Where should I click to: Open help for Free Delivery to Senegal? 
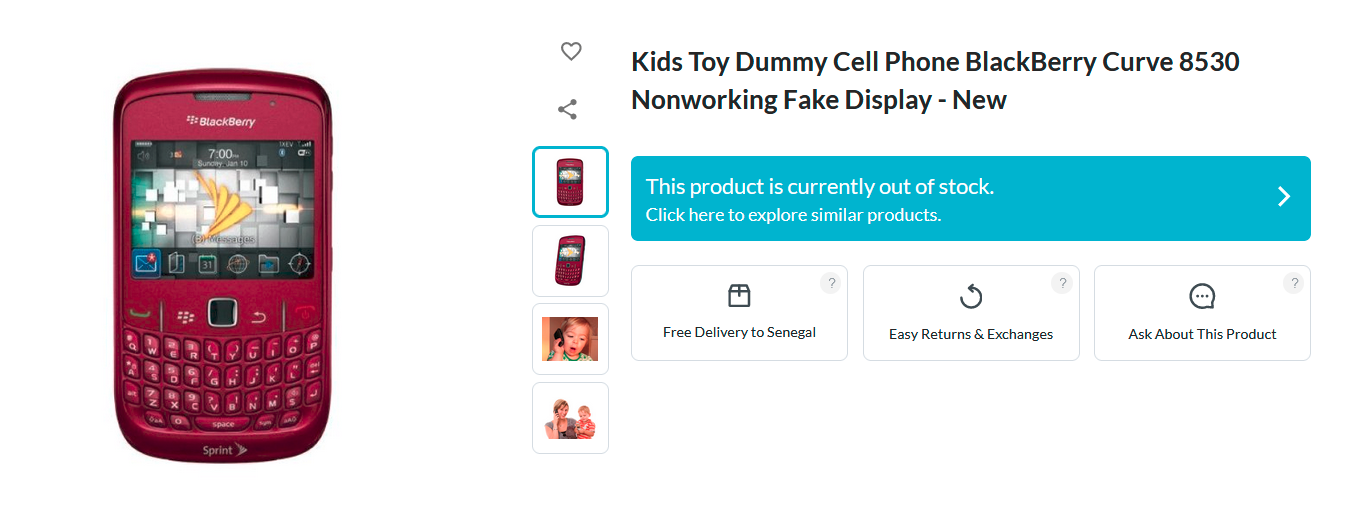(x=830, y=283)
